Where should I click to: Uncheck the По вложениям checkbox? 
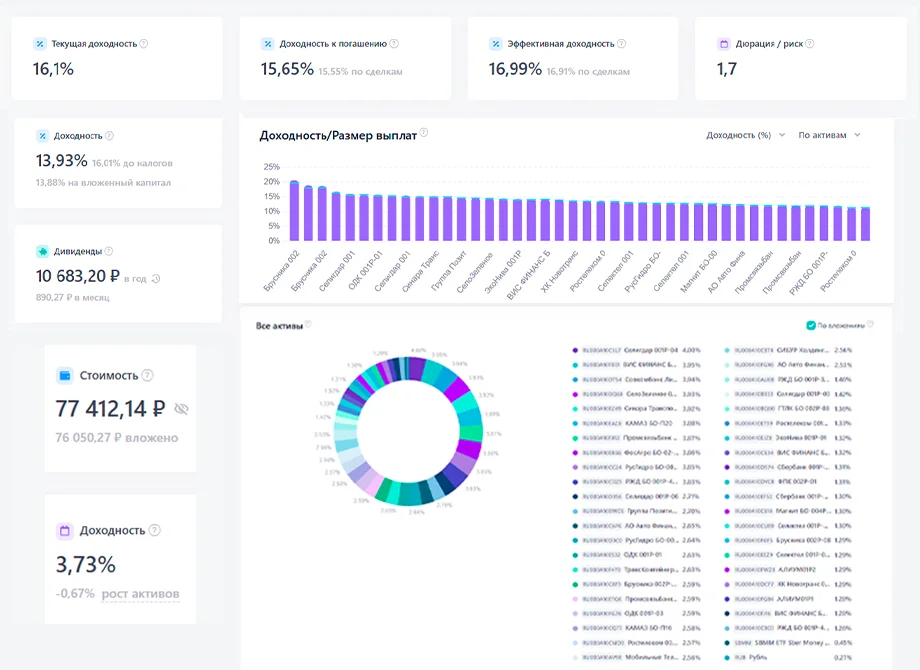click(x=811, y=325)
